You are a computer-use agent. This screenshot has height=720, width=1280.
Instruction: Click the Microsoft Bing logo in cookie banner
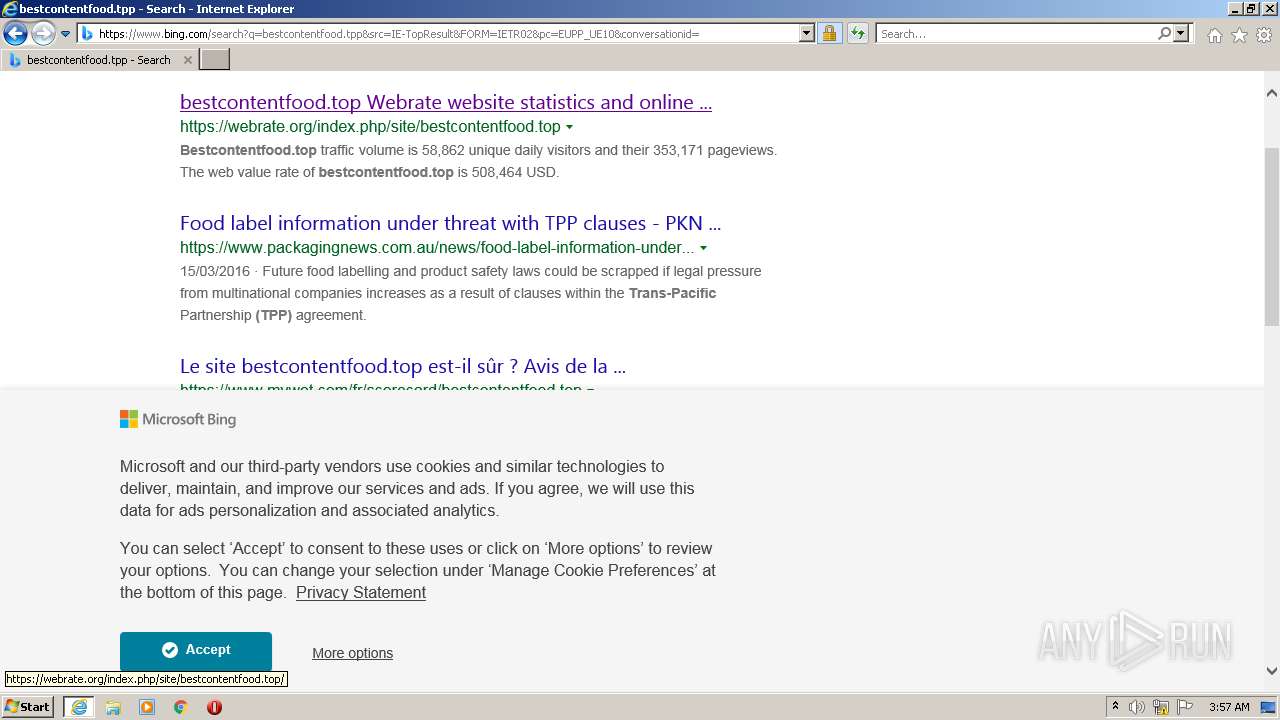[178, 420]
